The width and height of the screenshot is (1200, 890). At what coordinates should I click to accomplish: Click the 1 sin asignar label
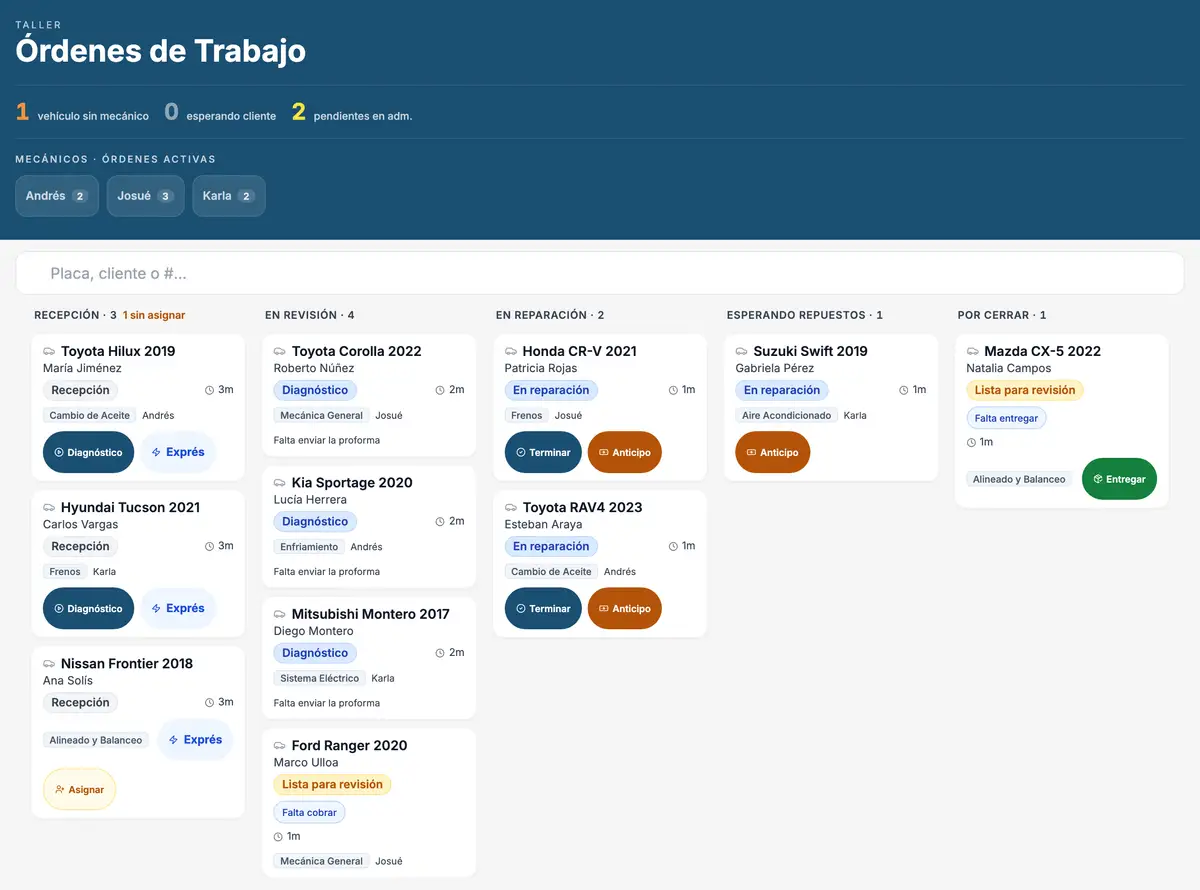pyautogui.click(x=154, y=315)
